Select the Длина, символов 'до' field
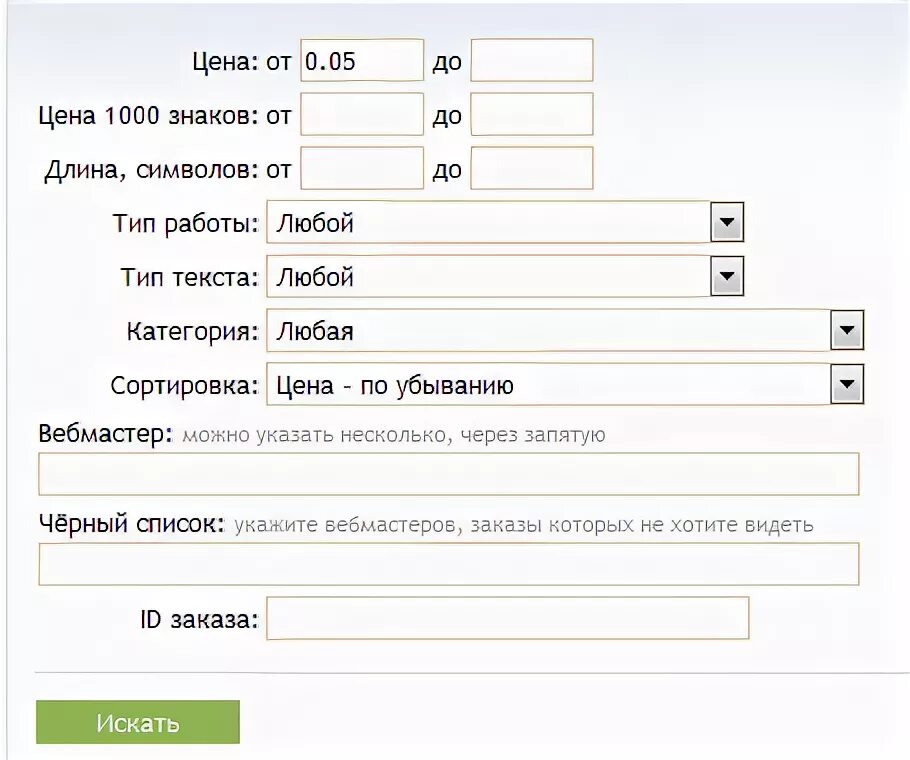The width and height of the screenshot is (910, 760). point(532,168)
